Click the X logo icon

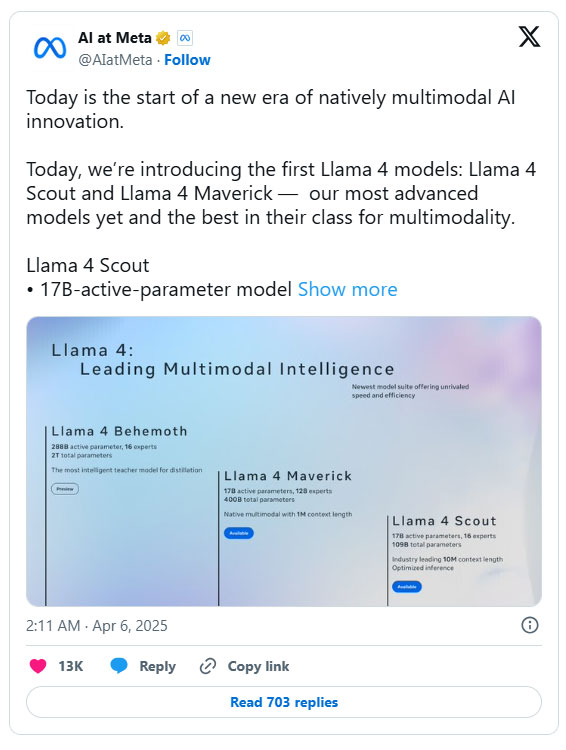529,37
